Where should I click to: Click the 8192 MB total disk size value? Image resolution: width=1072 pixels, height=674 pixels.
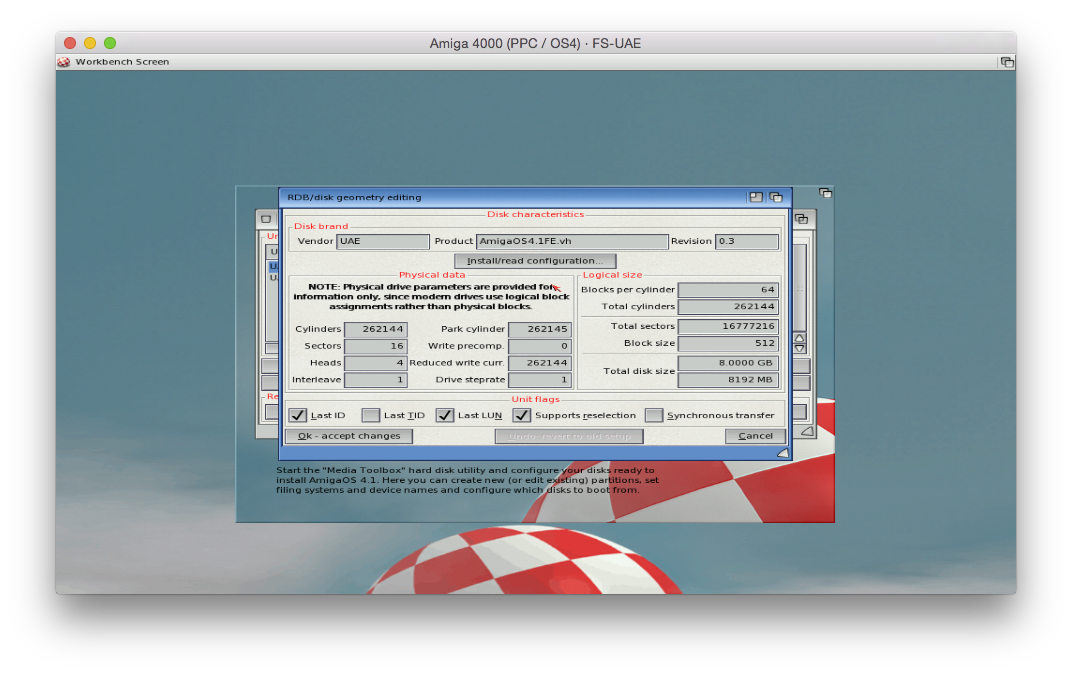coord(728,380)
